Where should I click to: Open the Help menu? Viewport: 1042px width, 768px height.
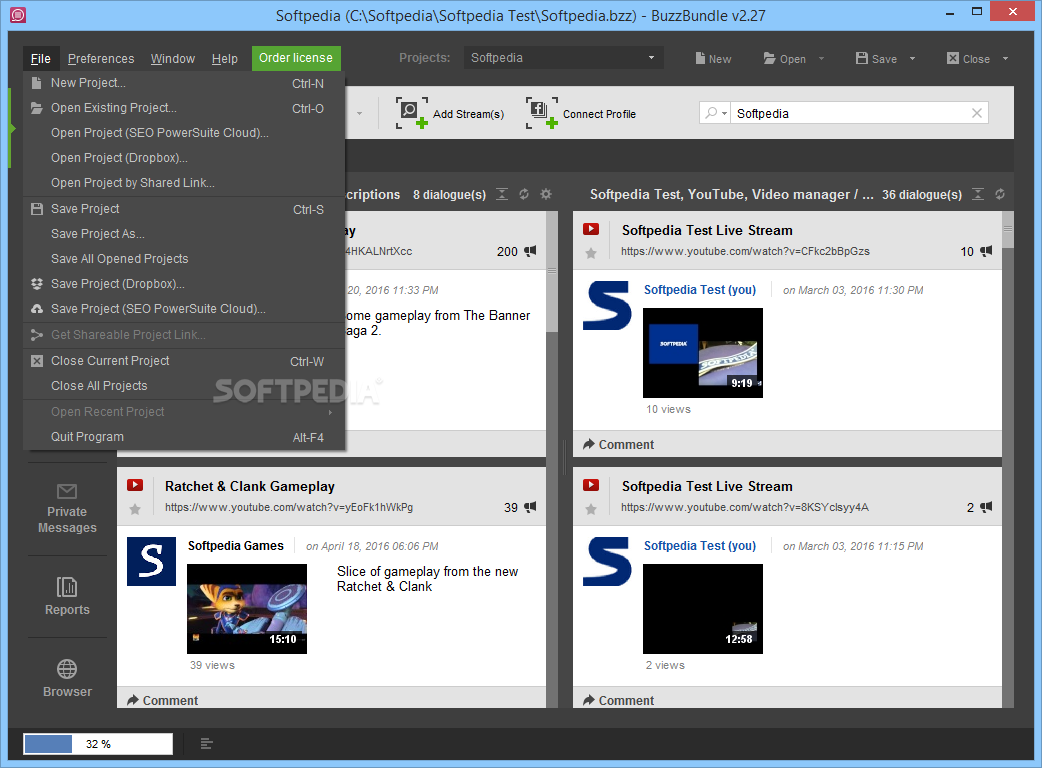point(225,58)
